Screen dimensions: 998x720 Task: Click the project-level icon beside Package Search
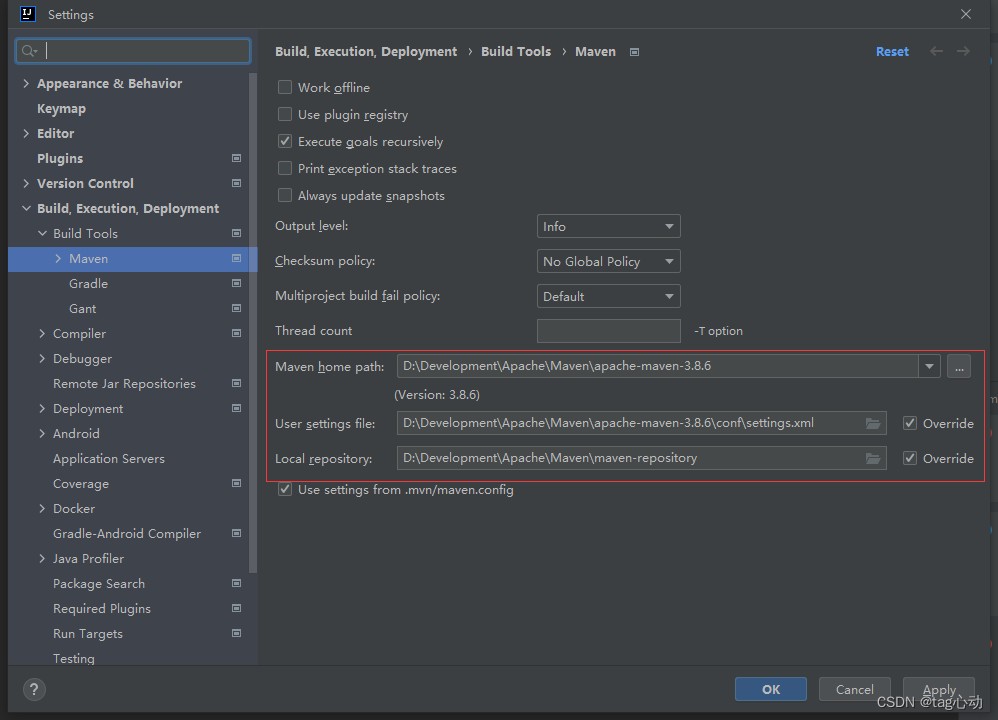click(x=236, y=583)
